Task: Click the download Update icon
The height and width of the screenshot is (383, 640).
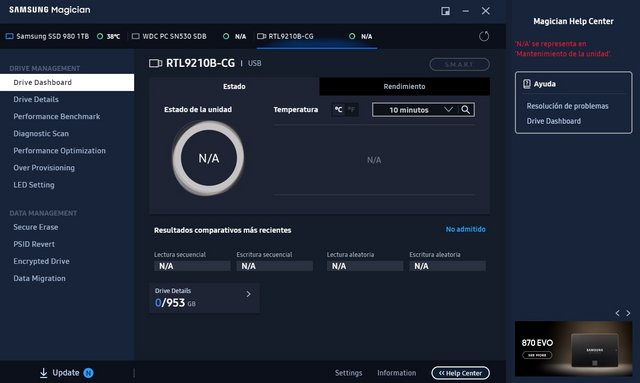Action: (43, 373)
